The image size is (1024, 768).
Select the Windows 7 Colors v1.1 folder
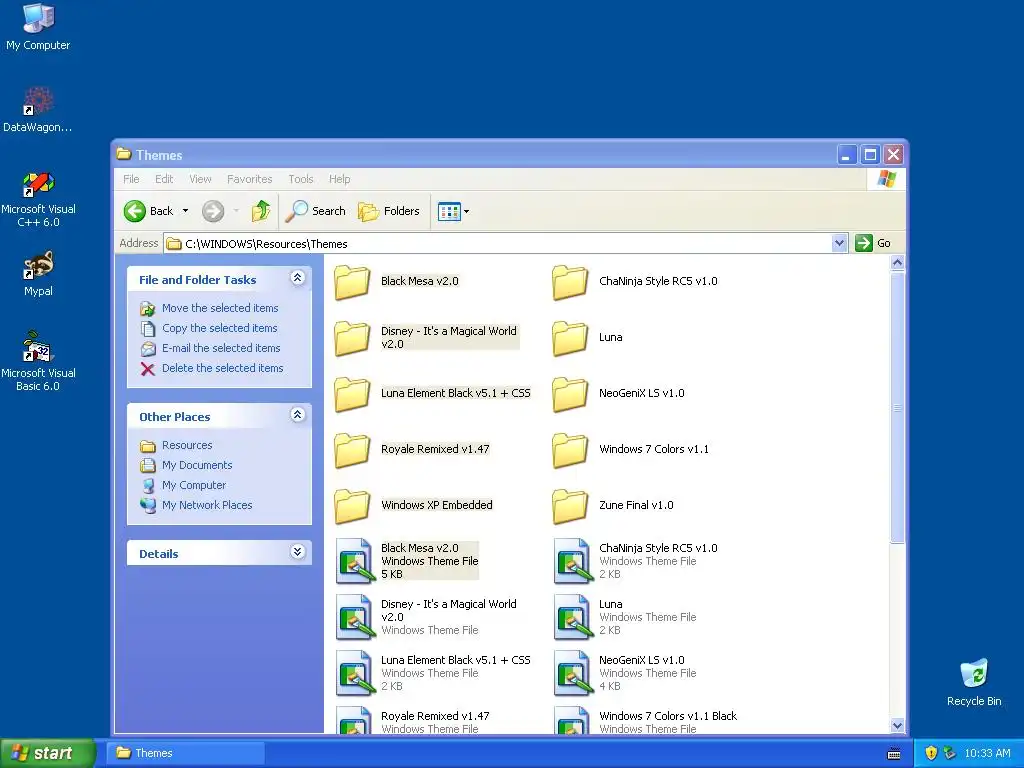tap(630, 450)
